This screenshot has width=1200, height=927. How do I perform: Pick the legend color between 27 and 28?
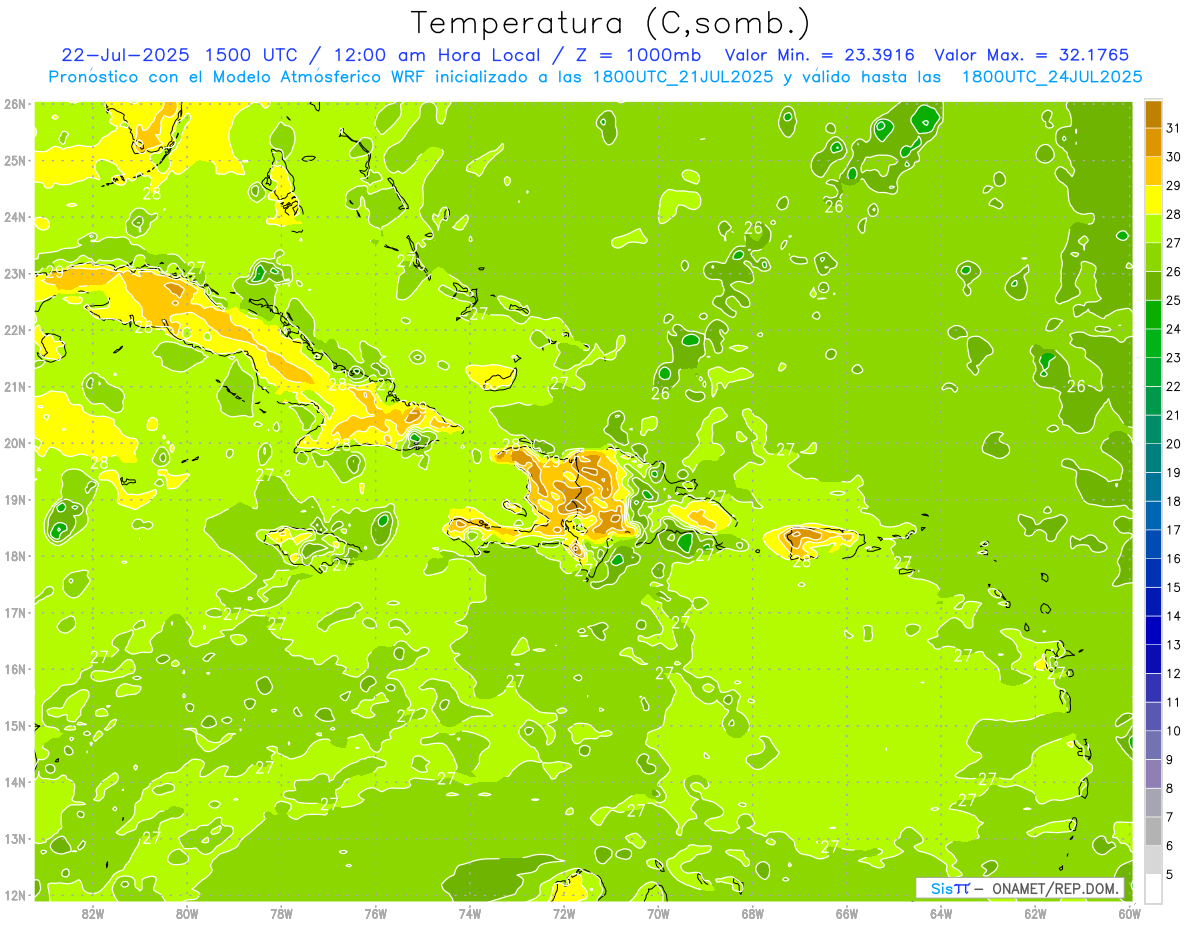click(x=1153, y=228)
